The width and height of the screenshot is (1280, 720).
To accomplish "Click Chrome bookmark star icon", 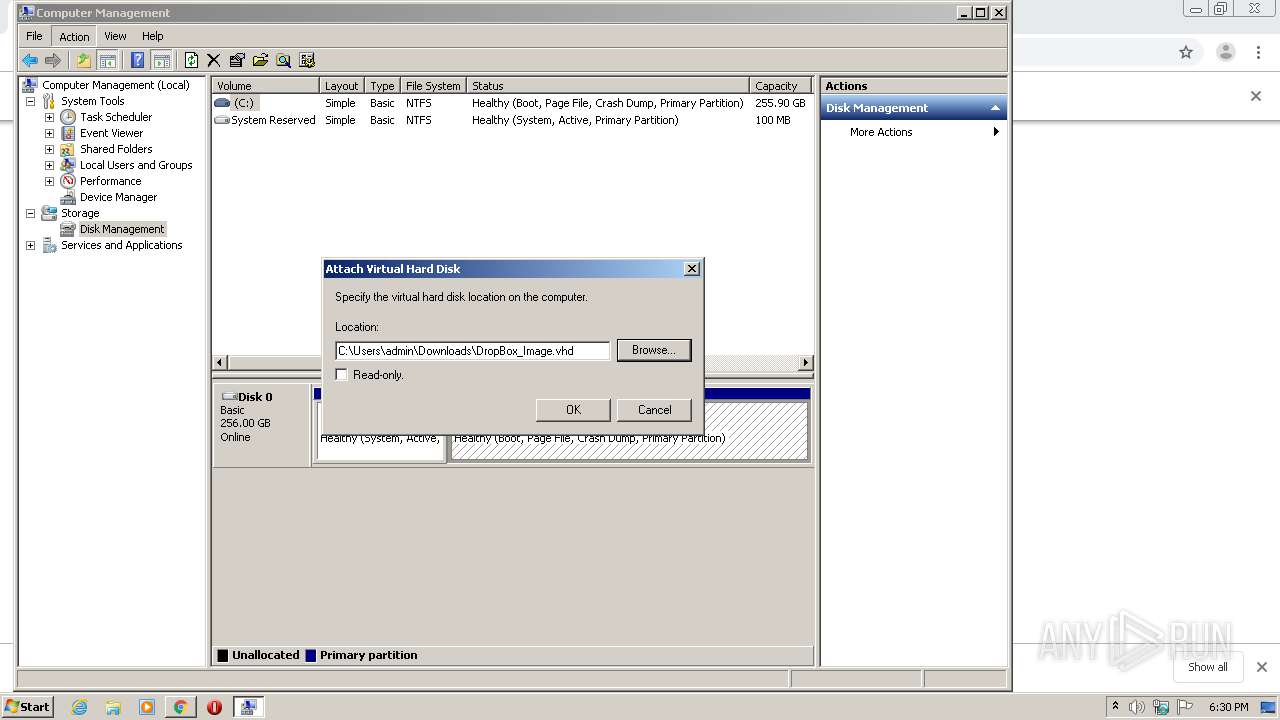I will [1186, 52].
